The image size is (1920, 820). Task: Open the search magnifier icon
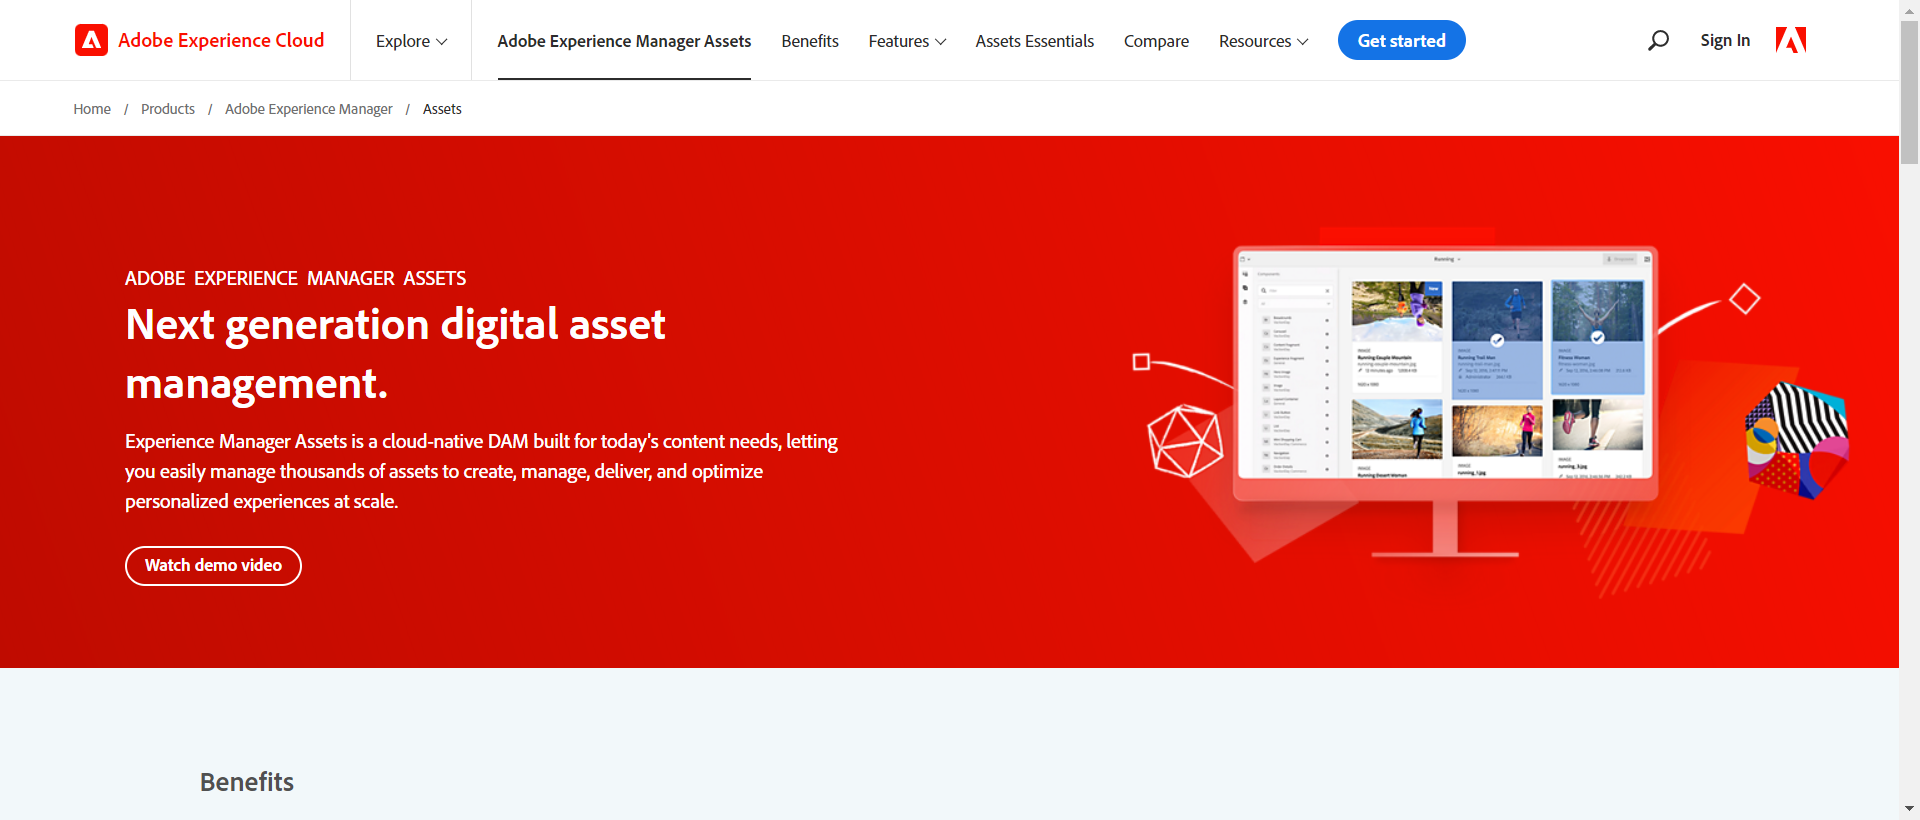[1658, 40]
